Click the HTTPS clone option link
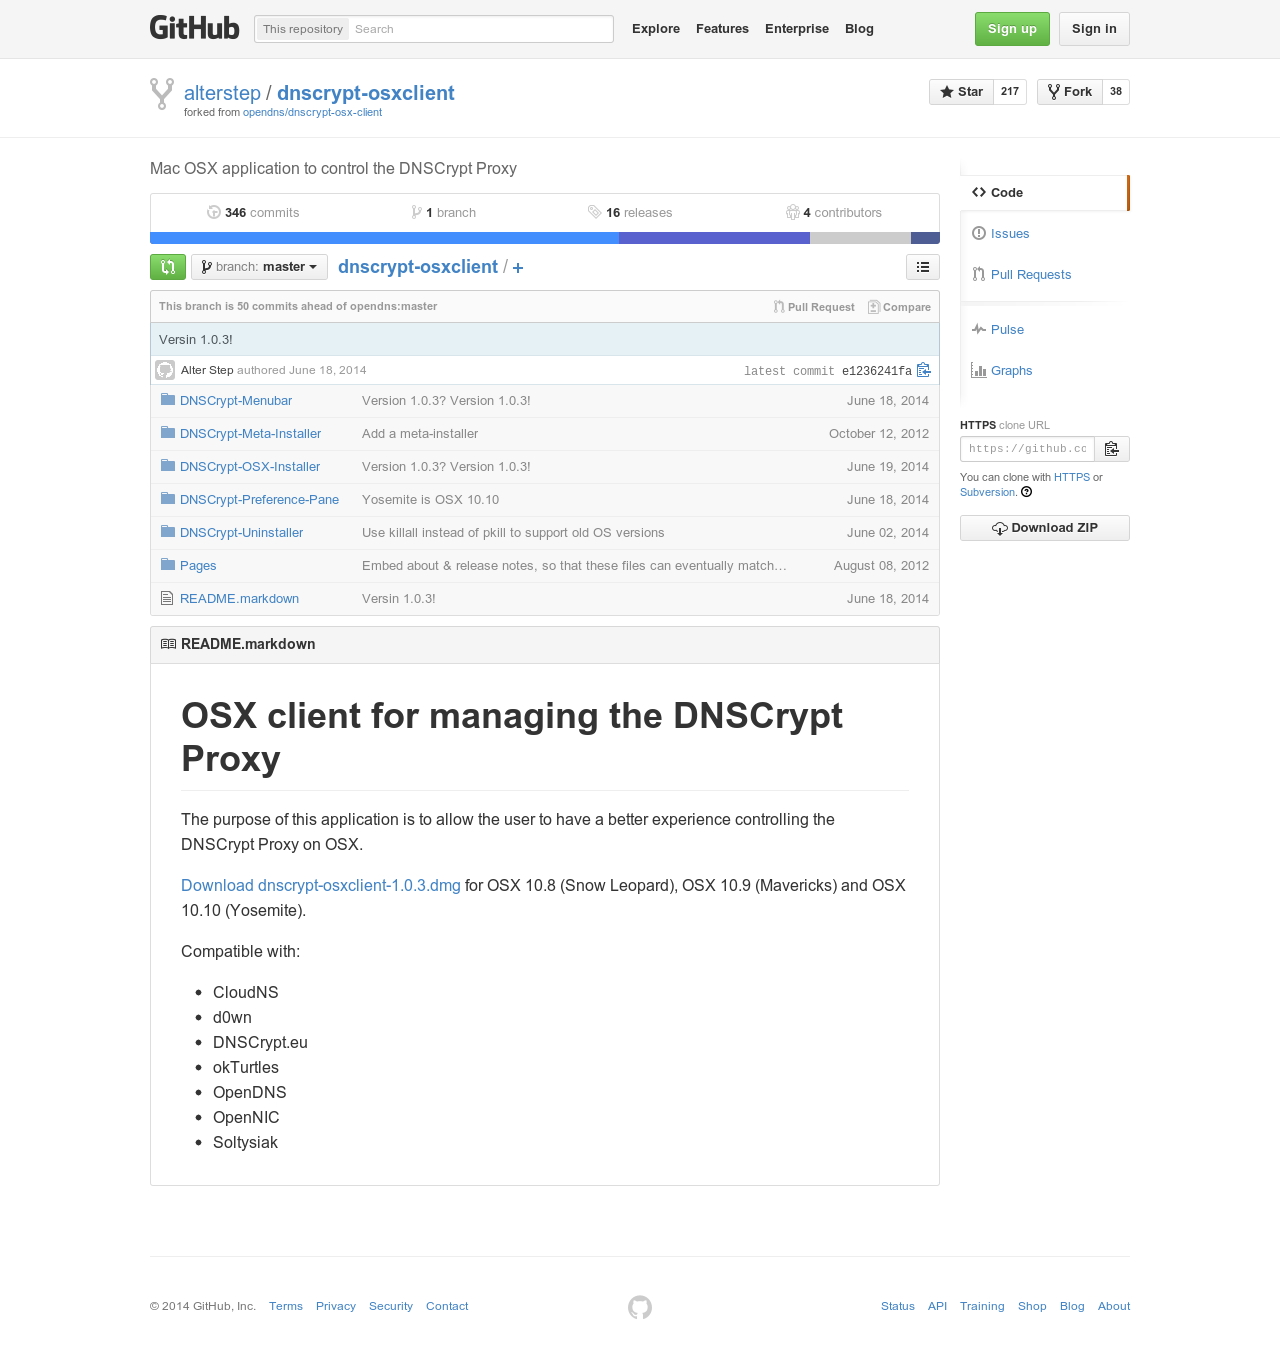The width and height of the screenshot is (1280, 1355). tap(1072, 477)
